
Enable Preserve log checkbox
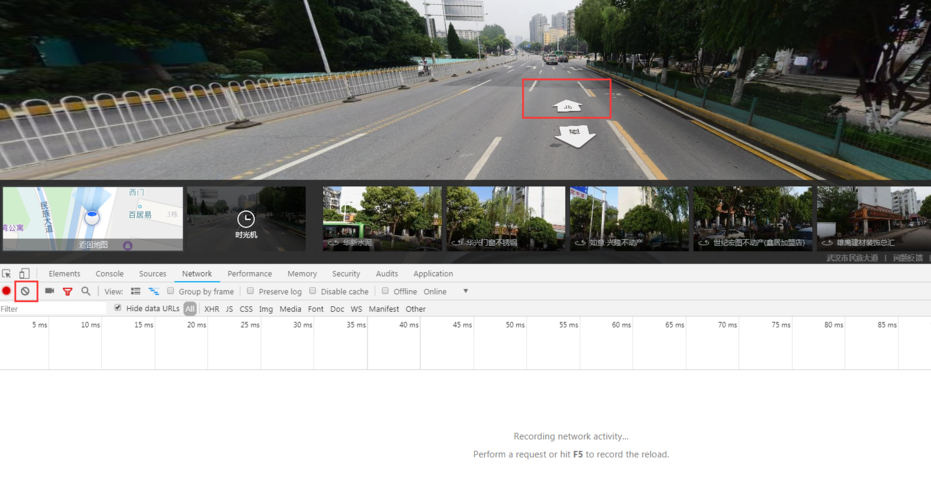(251, 291)
